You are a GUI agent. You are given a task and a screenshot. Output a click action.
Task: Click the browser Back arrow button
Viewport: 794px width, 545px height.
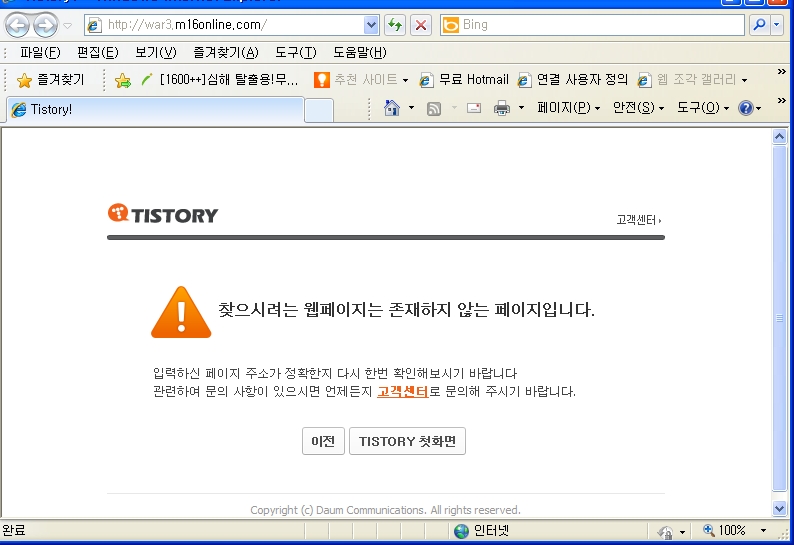tap(17, 25)
